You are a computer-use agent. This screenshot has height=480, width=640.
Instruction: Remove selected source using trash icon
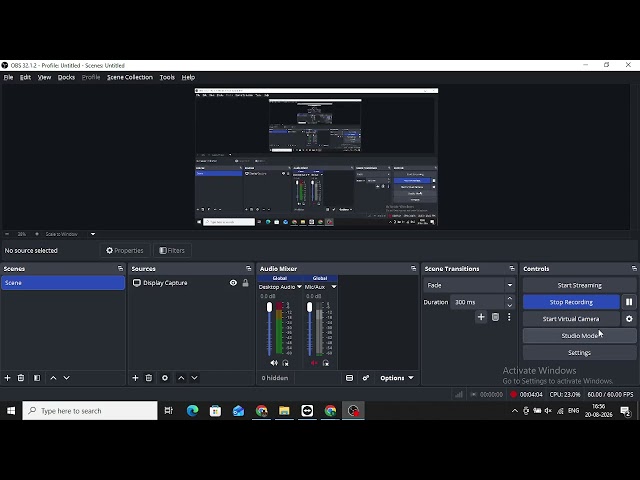pyautogui.click(x=149, y=378)
